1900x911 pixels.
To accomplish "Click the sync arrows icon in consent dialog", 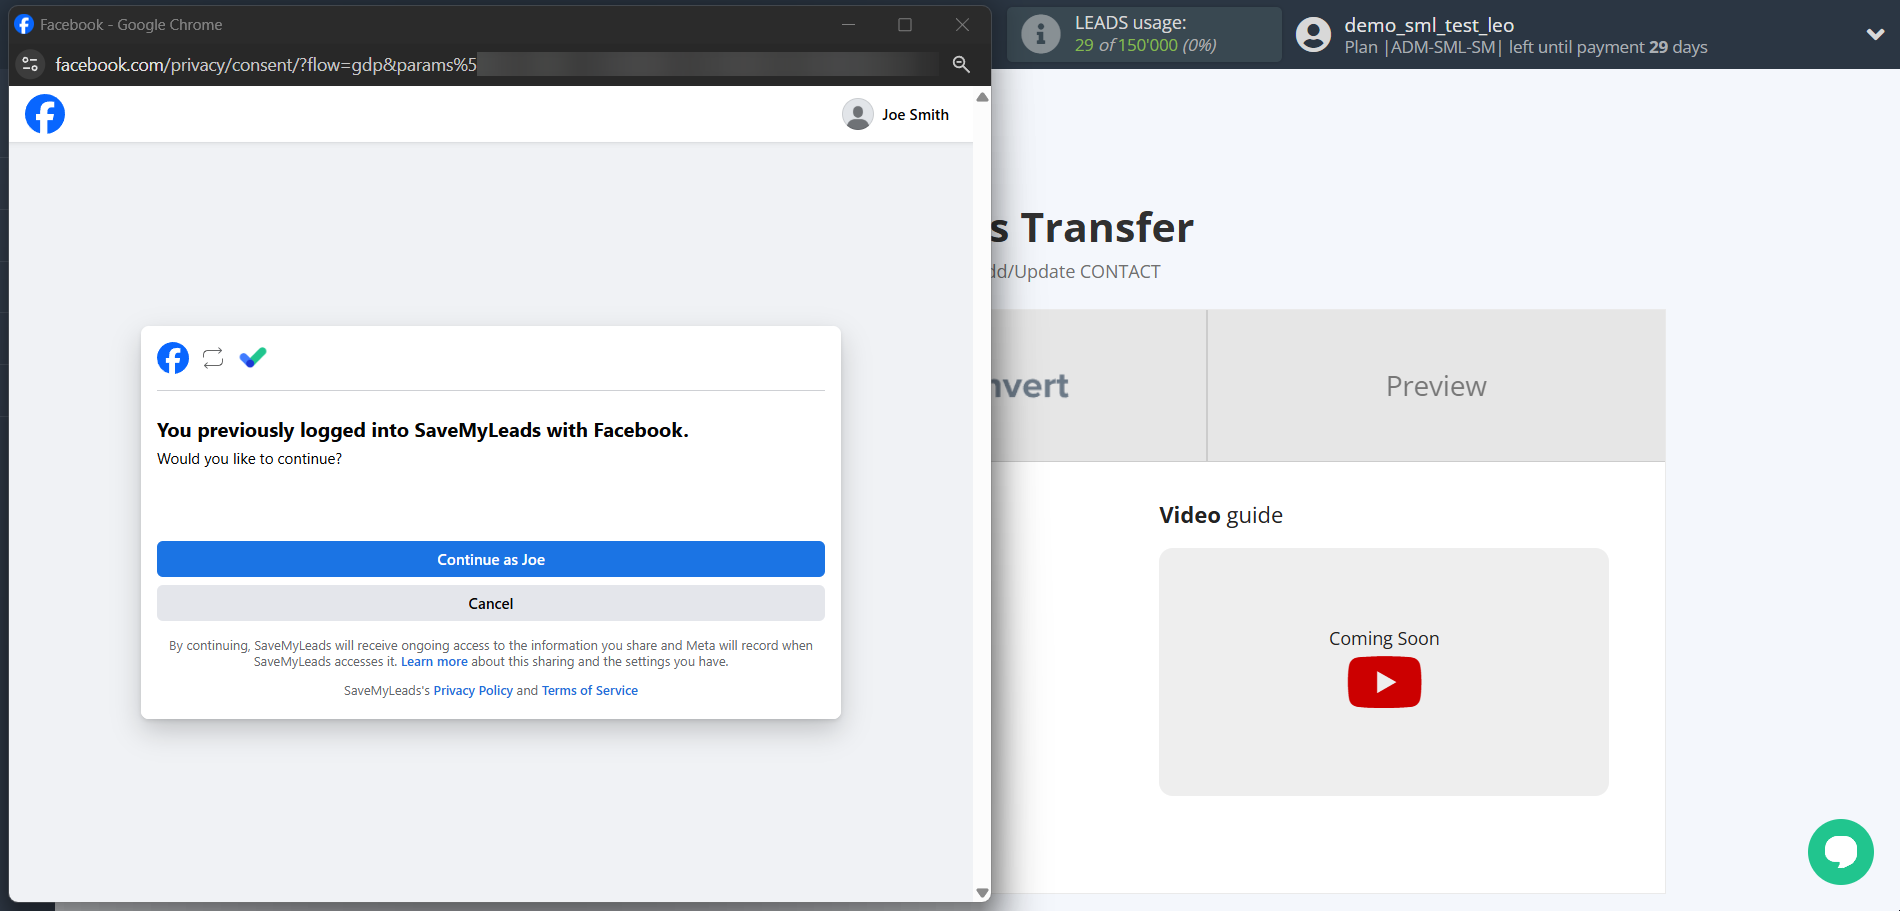I will pos(213,358).
